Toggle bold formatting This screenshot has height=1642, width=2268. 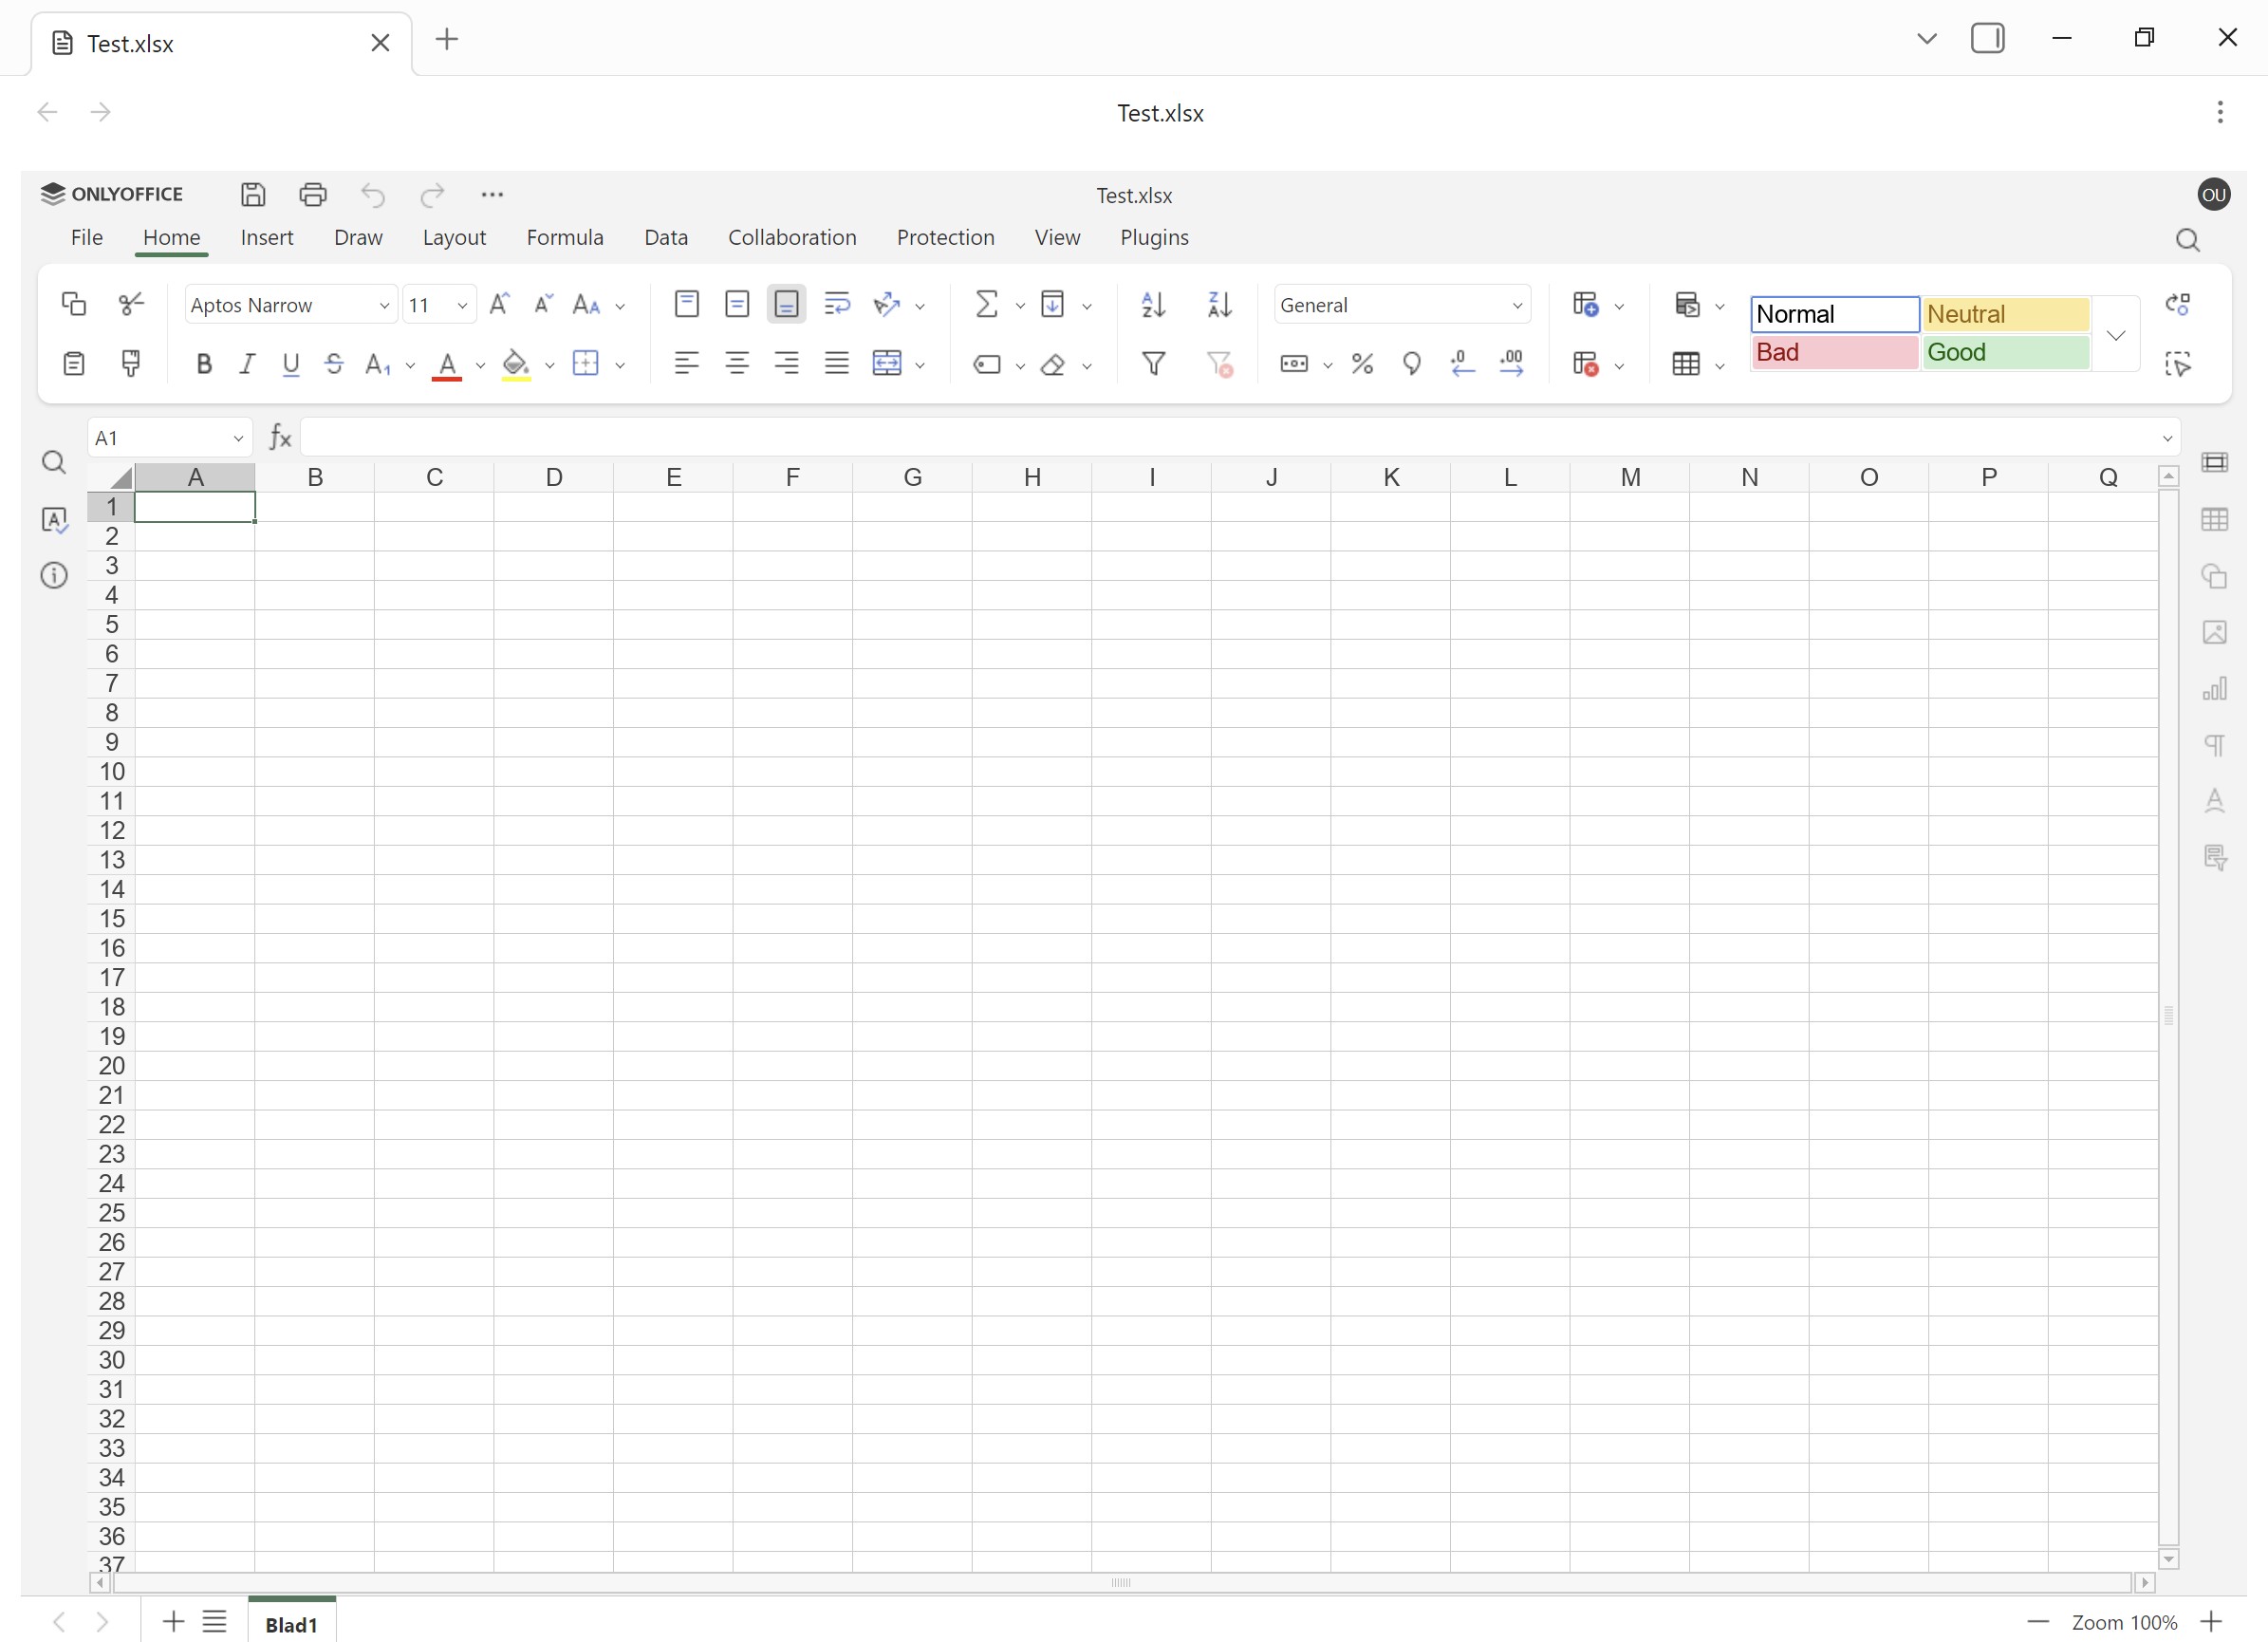(x=204, y=364)
